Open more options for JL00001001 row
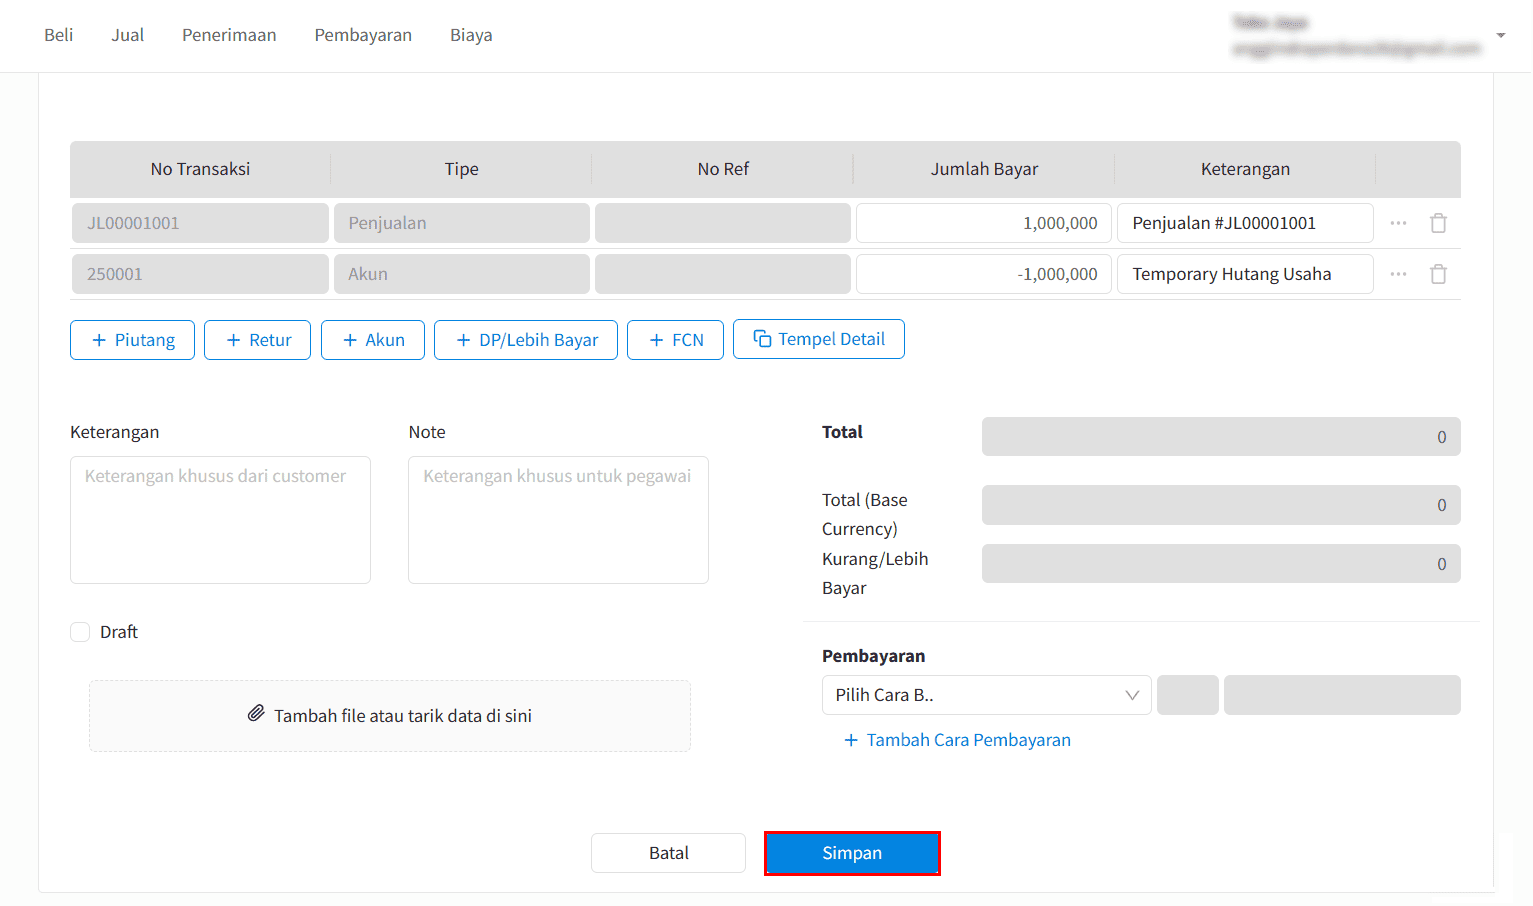 [x=1398, y=223]
